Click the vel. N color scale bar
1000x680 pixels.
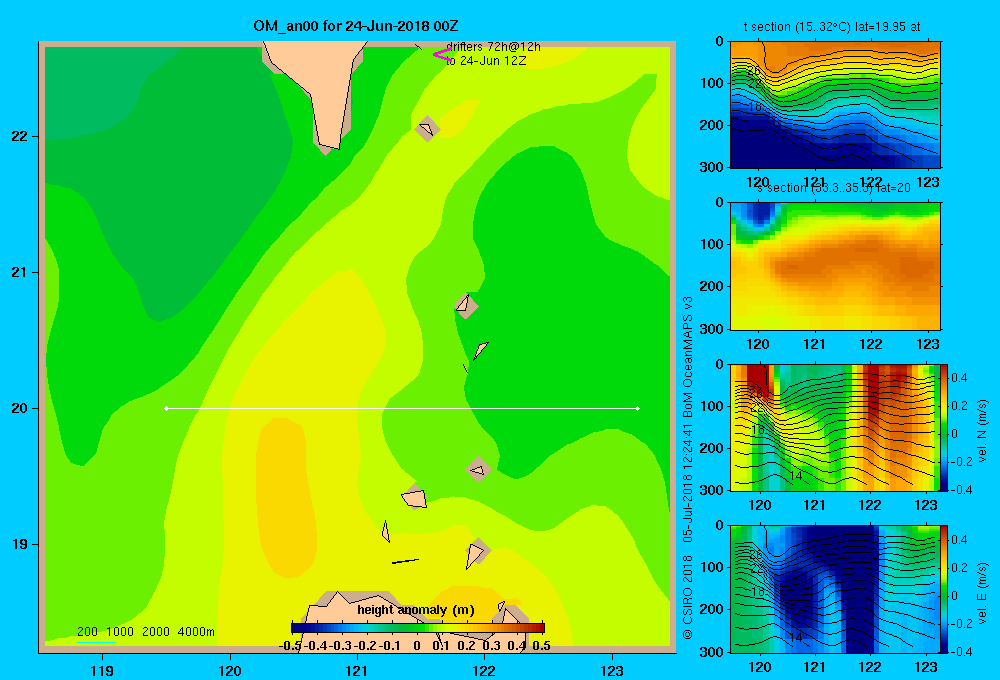click(945, 427)
